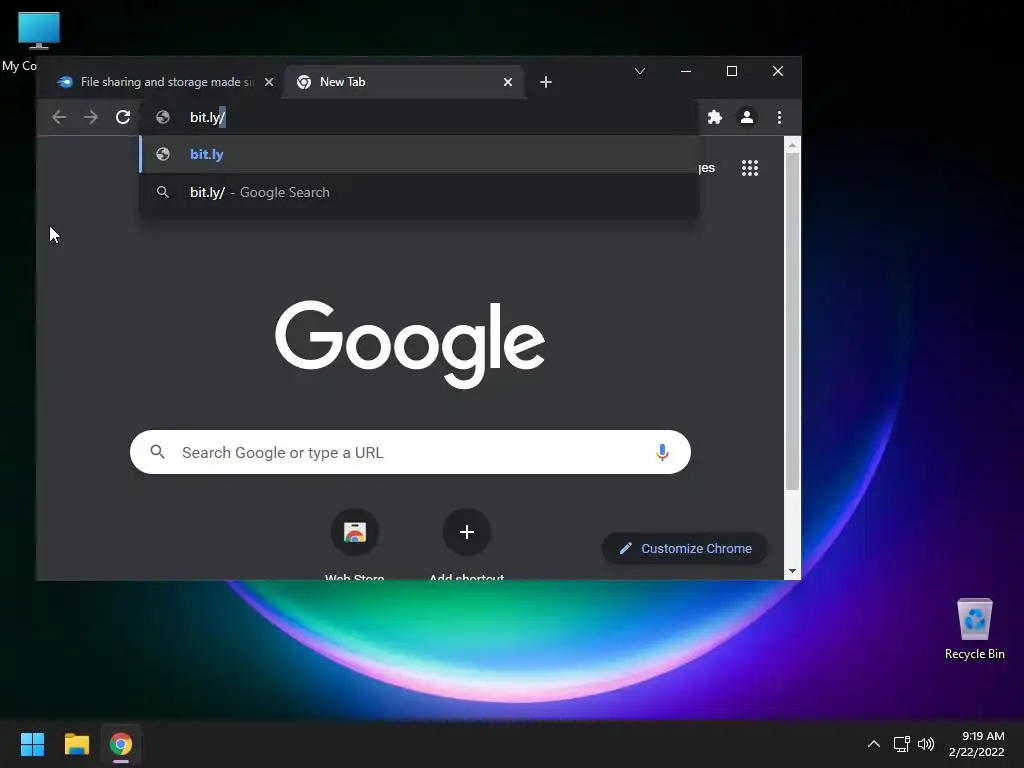The image size is (1024, 768).
Task: Open the Chrome profile avatar menu
Action: (746, 117)
